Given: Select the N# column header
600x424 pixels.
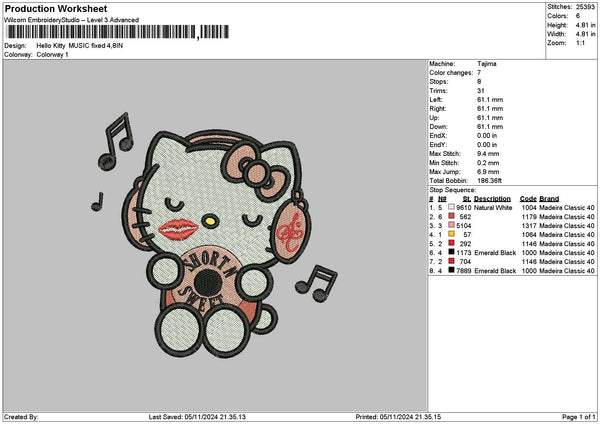Looking at the screenshot, I should [x=442, y=199].
